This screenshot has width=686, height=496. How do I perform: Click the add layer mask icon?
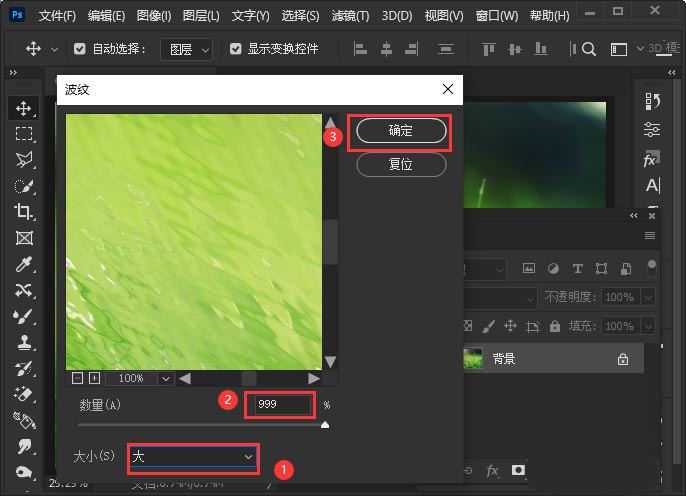tap(518, 470)
